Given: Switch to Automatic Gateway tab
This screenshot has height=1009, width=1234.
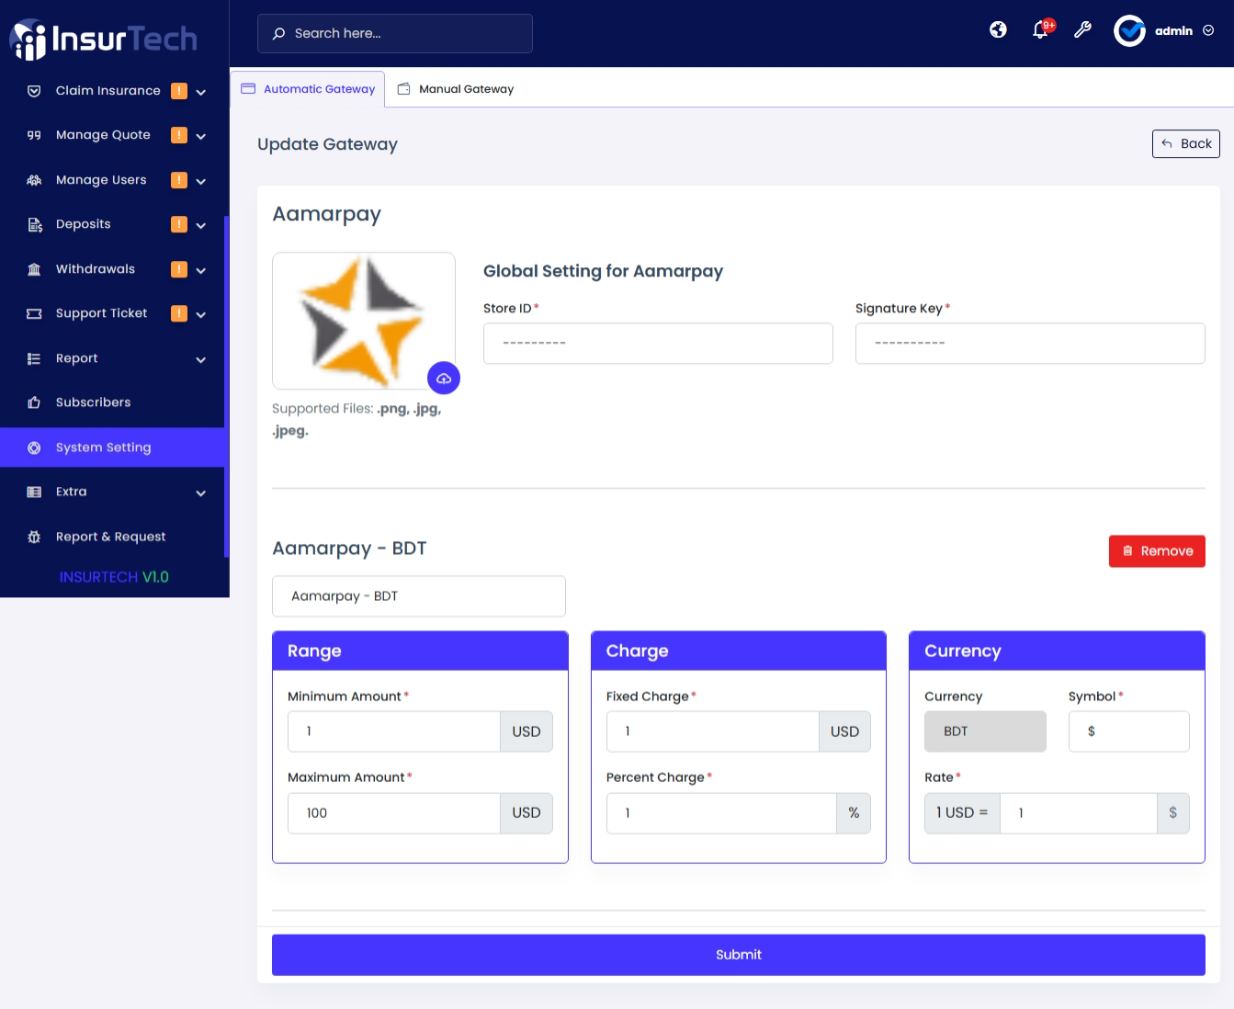Looking at the screenshot, I should point(308,89).
